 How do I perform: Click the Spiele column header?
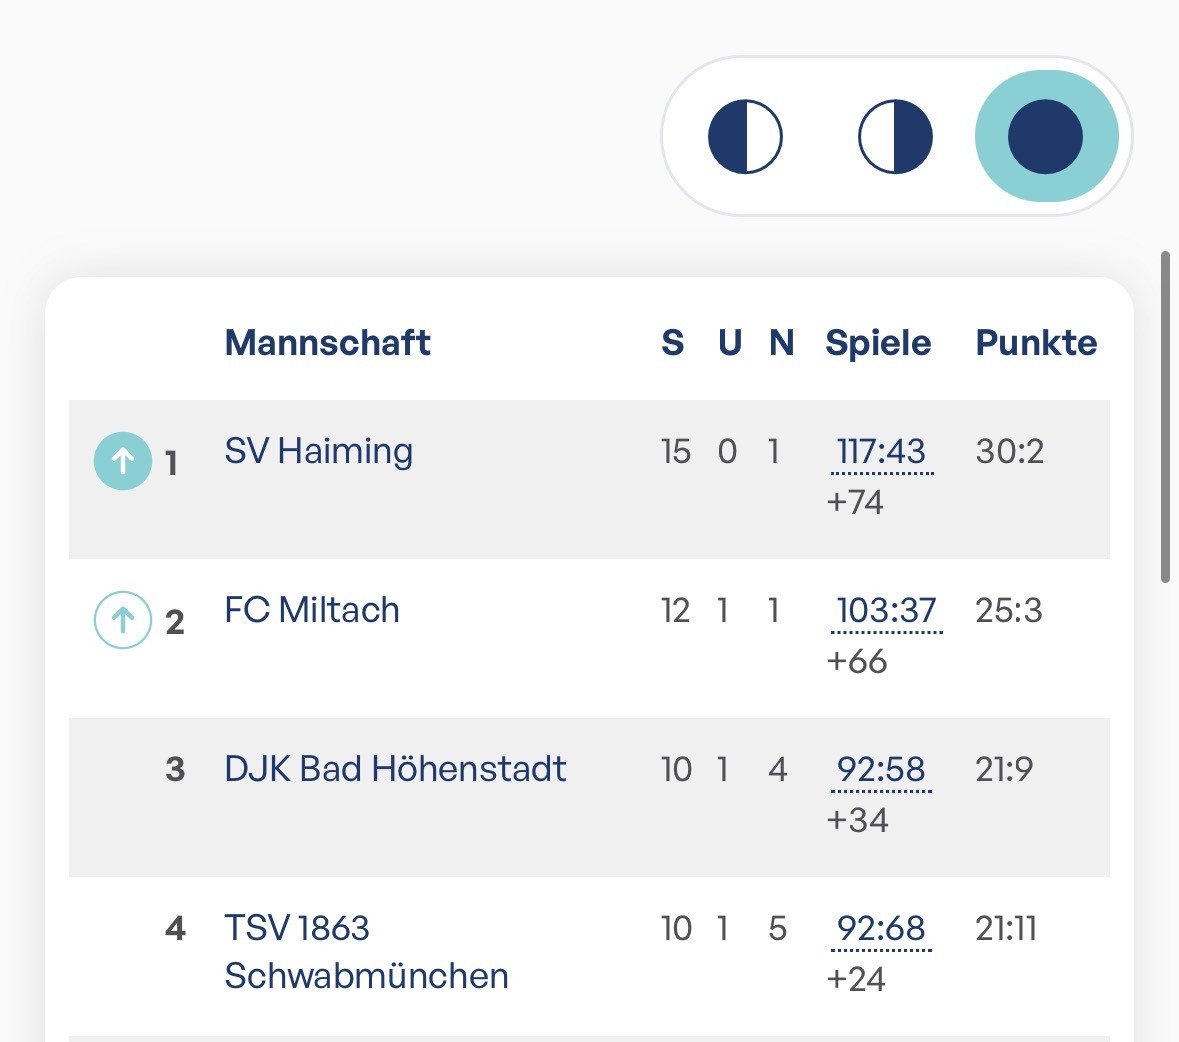pyautogui.click(x=878, y=344)
